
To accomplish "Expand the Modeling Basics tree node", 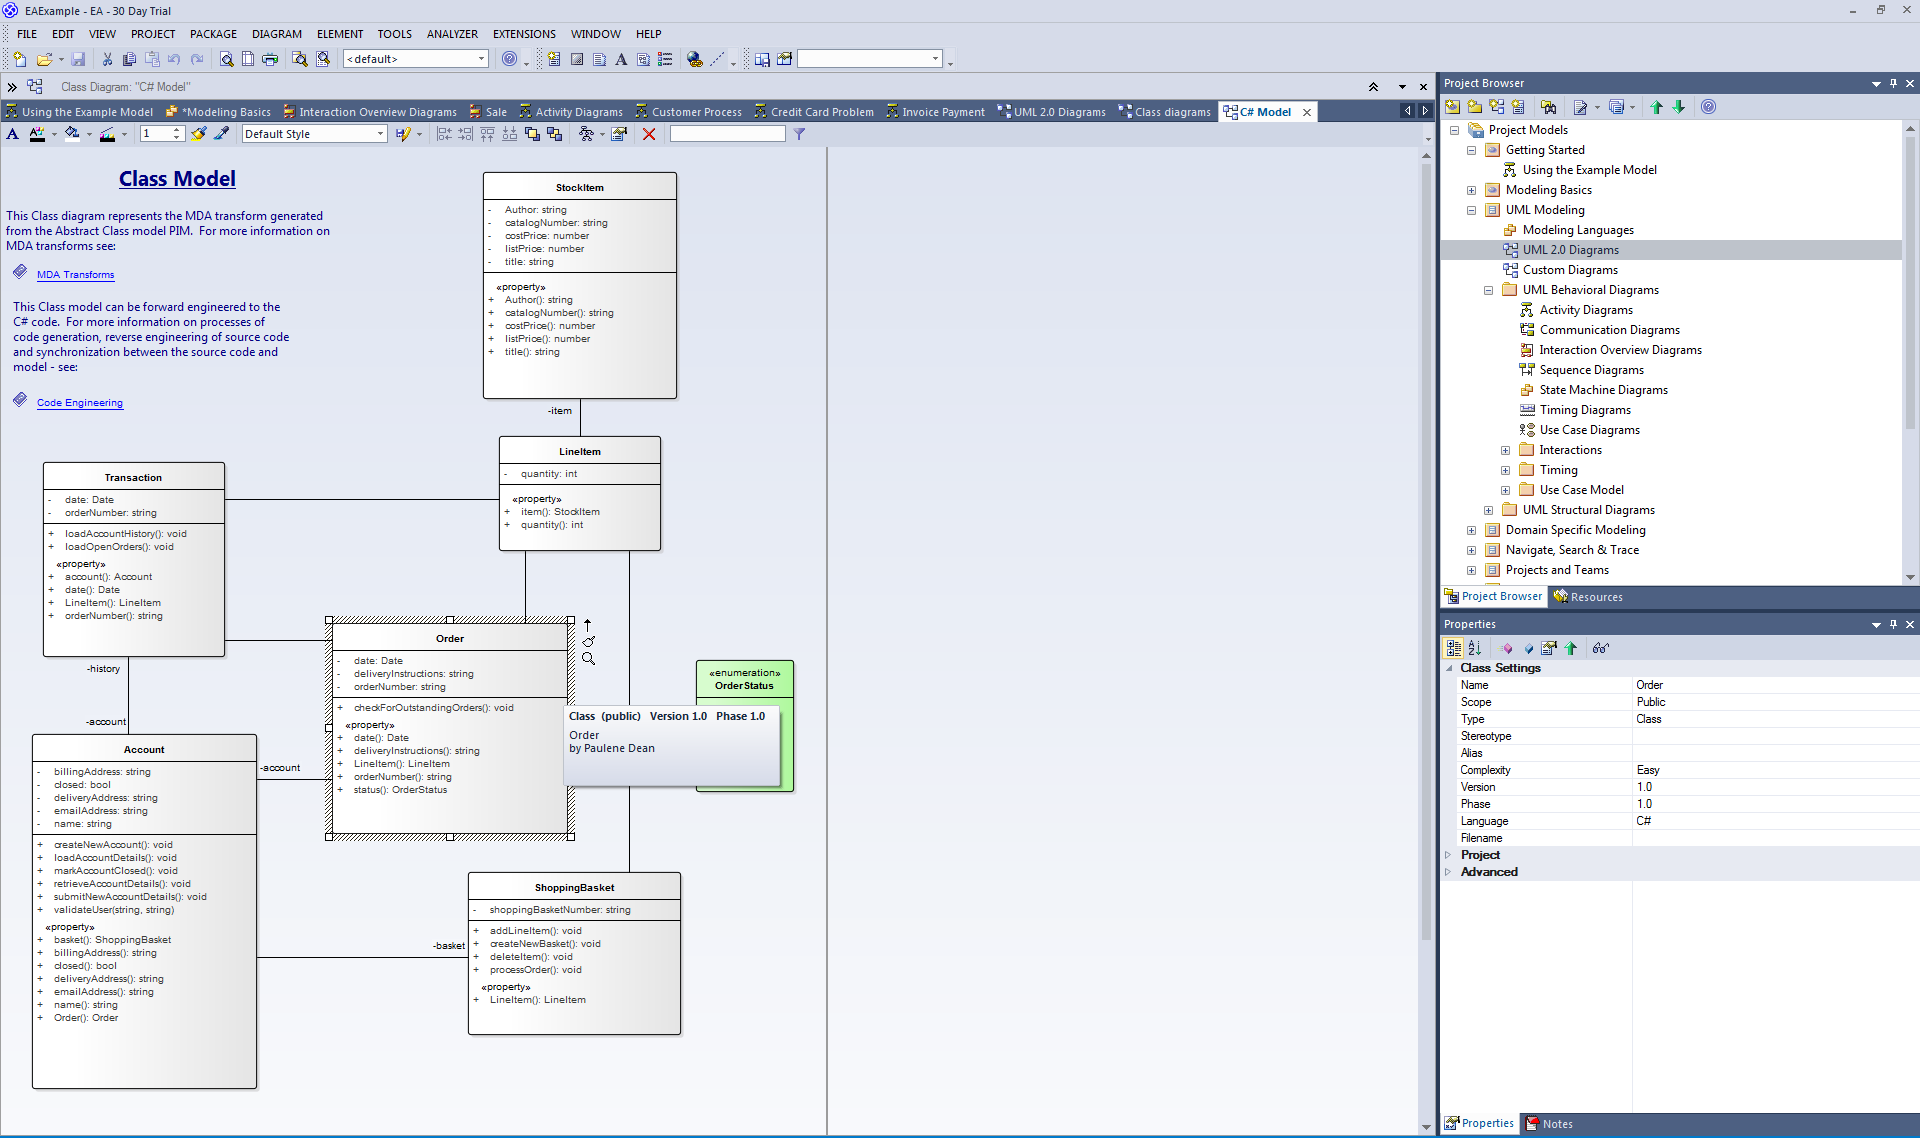I will 1471,190.
